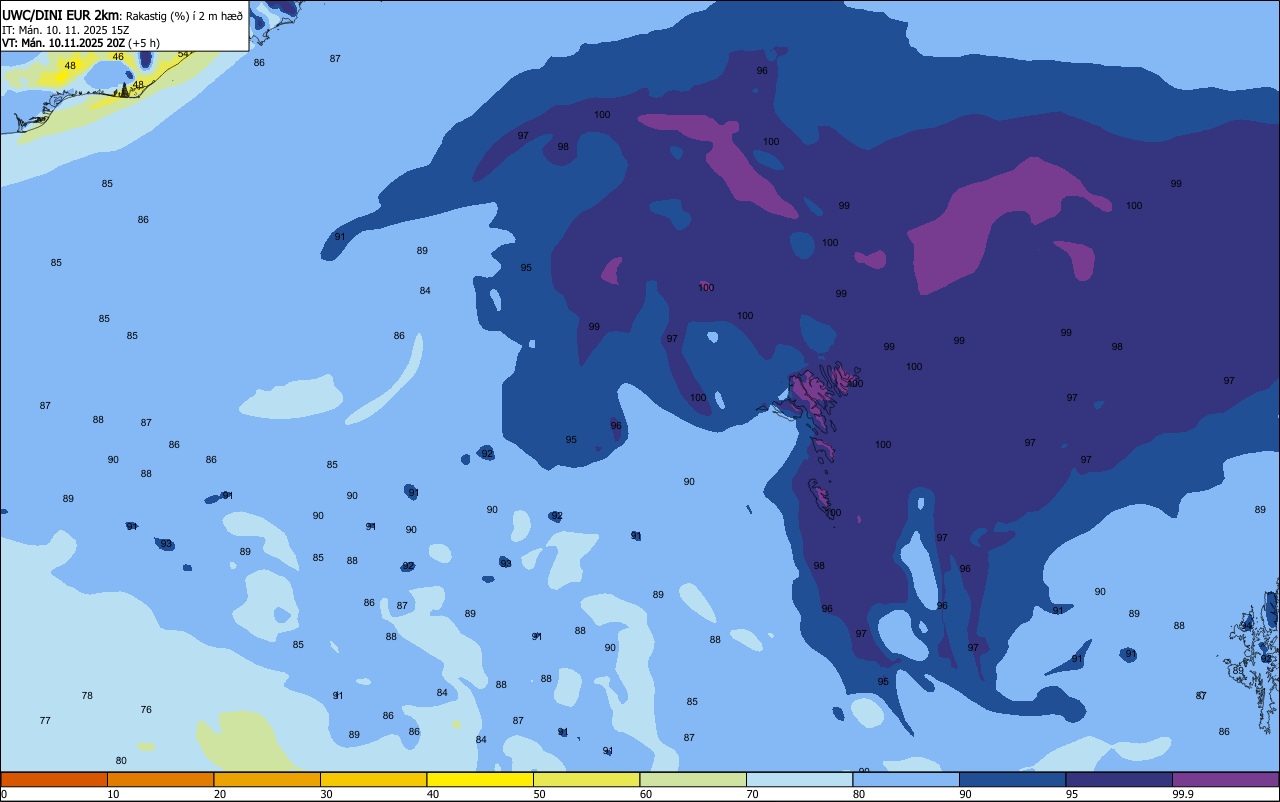Click the dark indigo 95–99.9 legend swatch
Viewport: 1280px width, 802px height.
(1119, 779)
